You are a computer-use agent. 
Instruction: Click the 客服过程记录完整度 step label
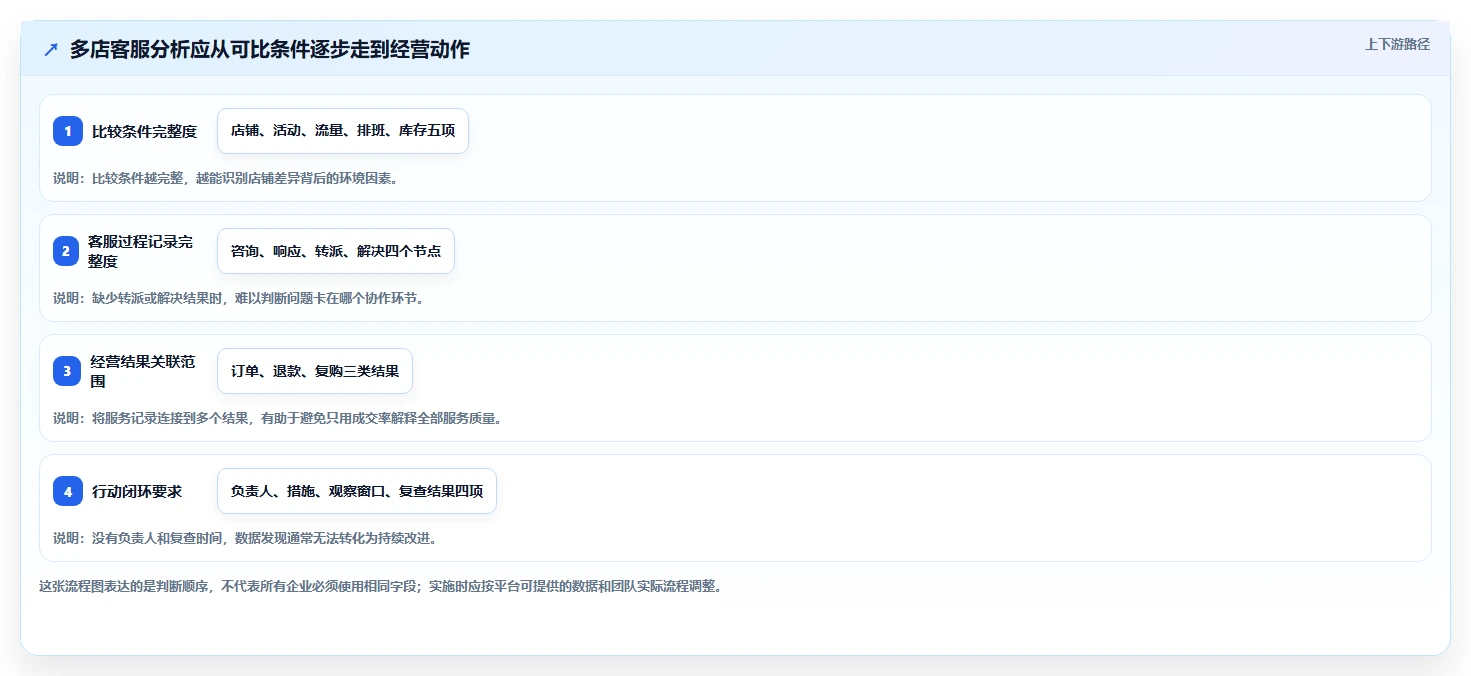pos(140,251)
